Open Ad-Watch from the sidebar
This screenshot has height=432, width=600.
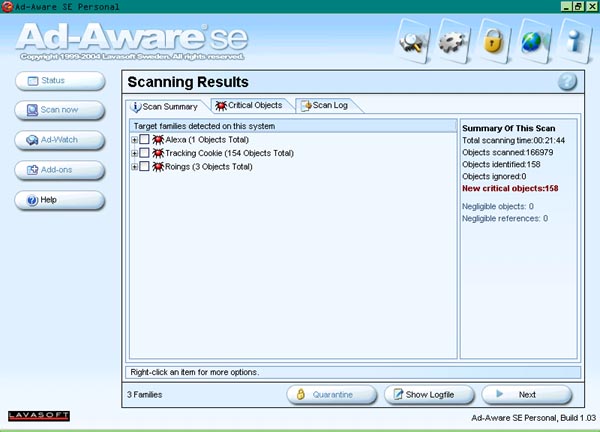[60, 140]
